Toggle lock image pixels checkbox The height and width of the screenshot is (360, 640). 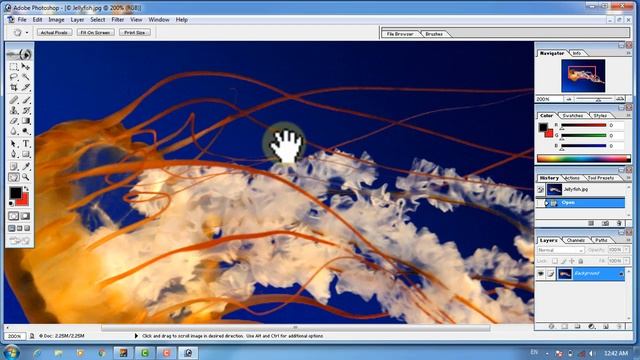tap(563, 261)
